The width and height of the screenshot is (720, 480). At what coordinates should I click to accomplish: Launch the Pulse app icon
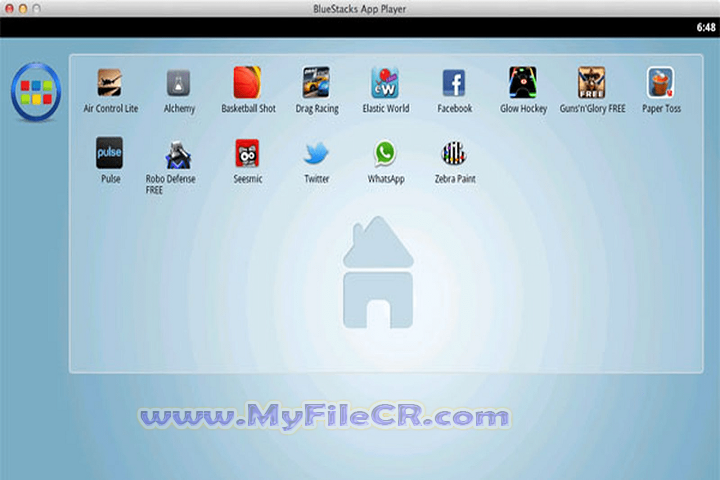coord(109,152)
